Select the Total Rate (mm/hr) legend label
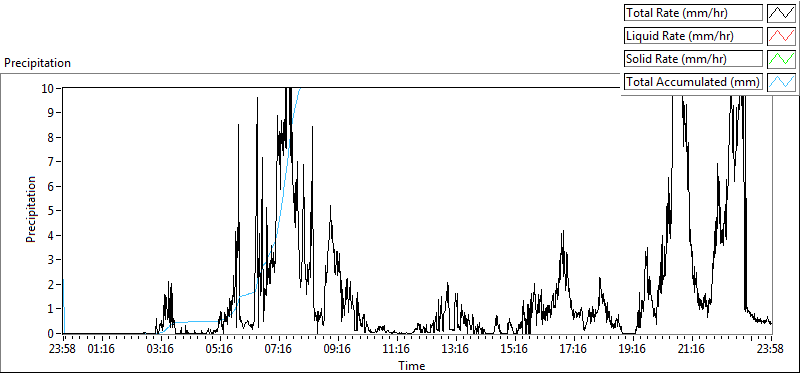Screen dimensions: 800x373 click(x=693, y=13)
